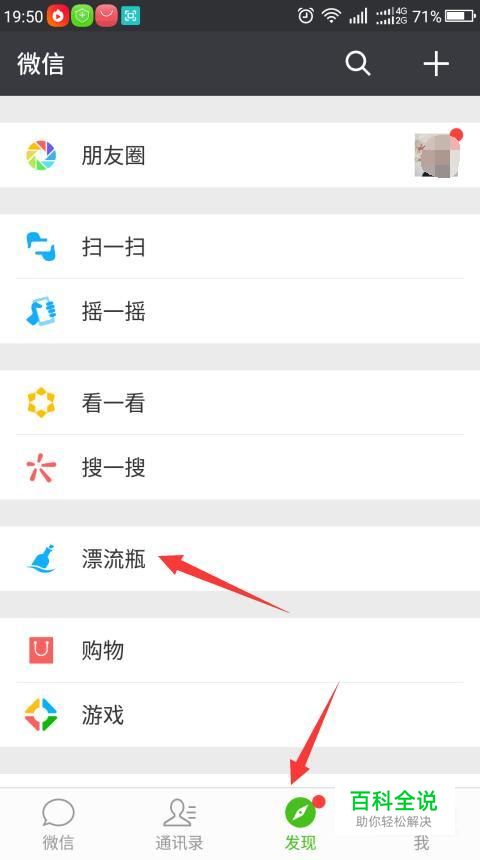Tap the 搜一搜 label
Screen dimensions: 480x860
click(x=114, y=467)
